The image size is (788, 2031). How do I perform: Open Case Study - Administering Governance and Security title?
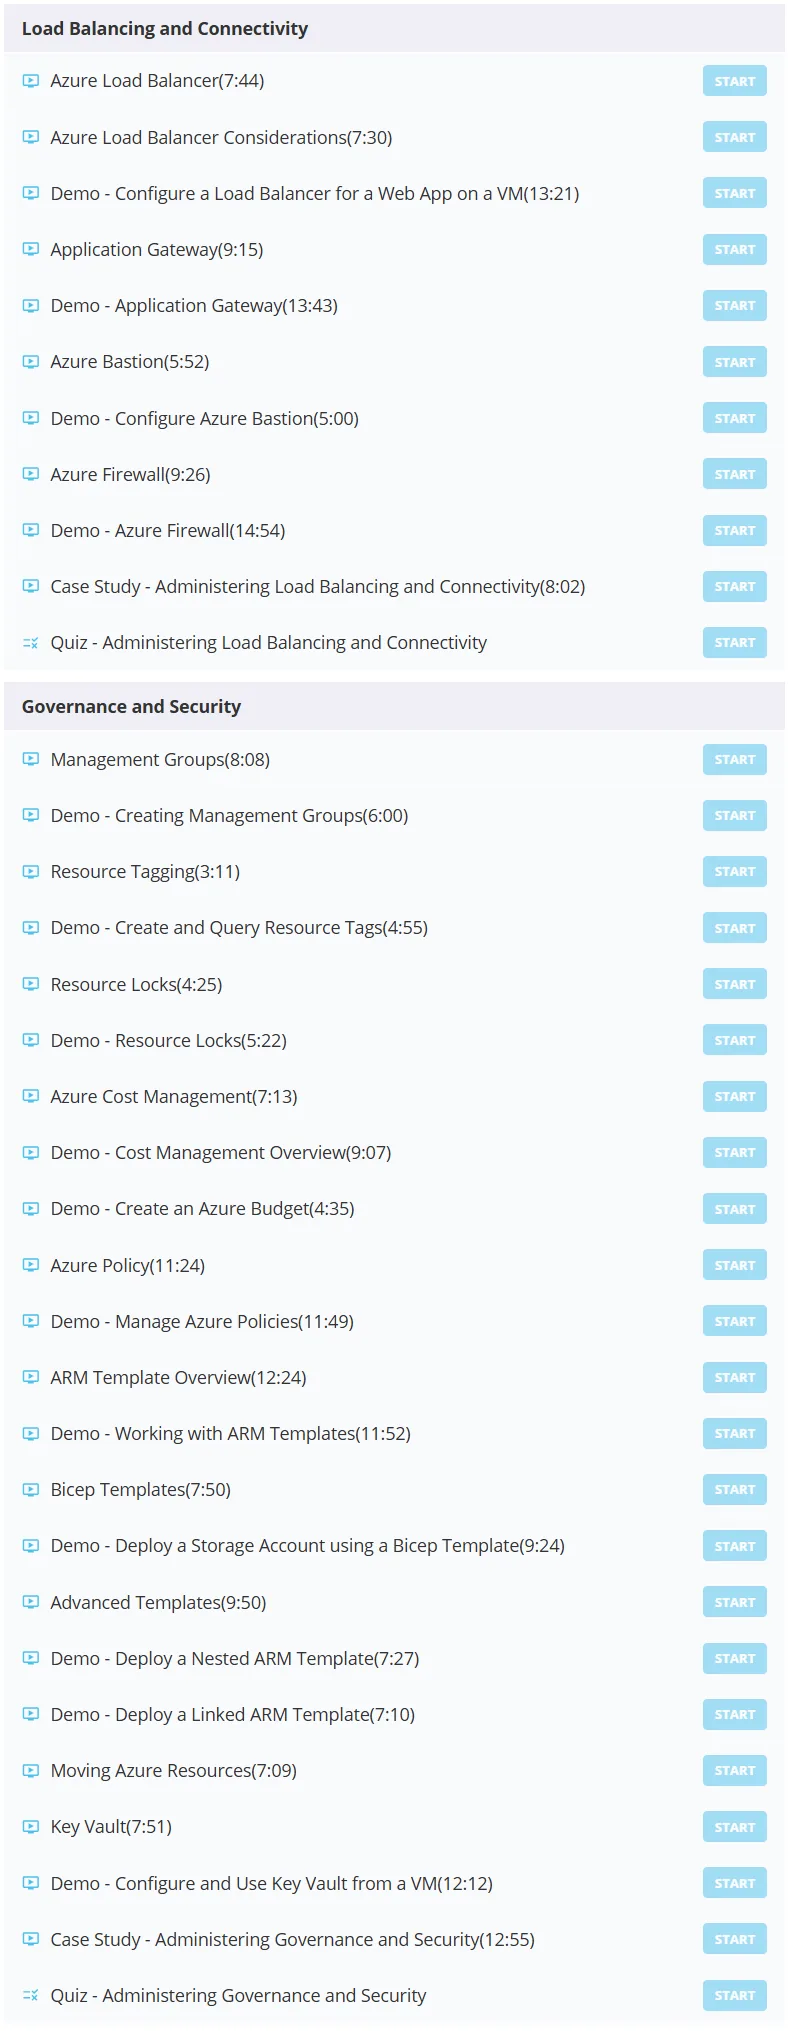293,1940
